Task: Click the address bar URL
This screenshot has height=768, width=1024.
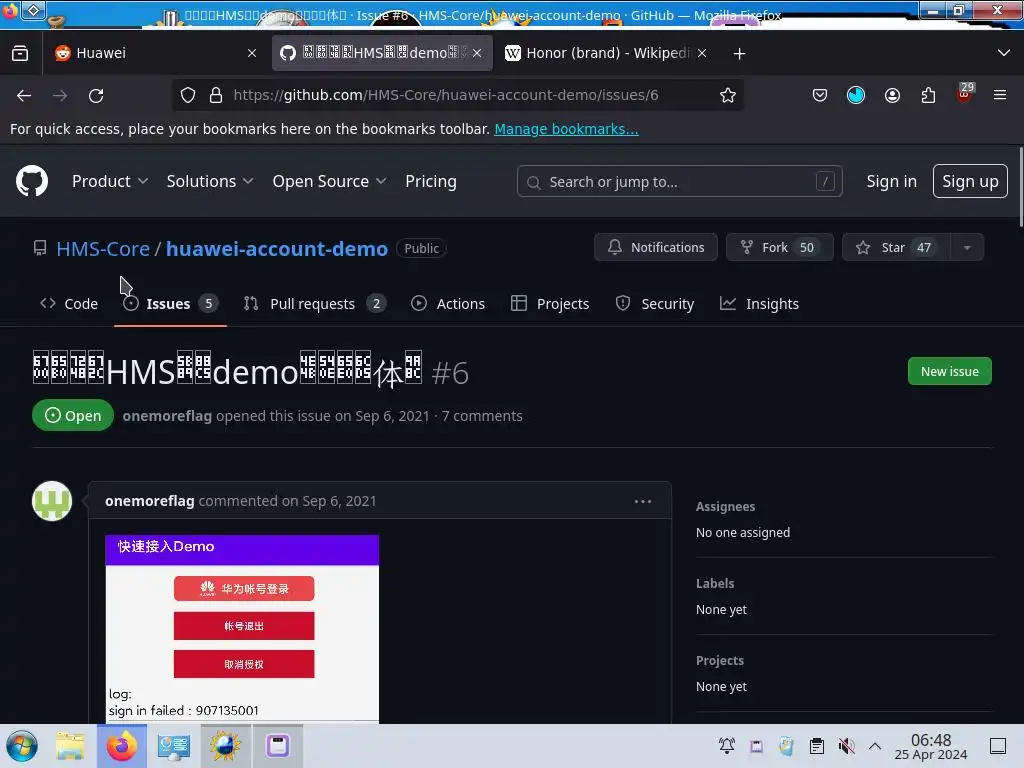Action: tap(445, 95)
